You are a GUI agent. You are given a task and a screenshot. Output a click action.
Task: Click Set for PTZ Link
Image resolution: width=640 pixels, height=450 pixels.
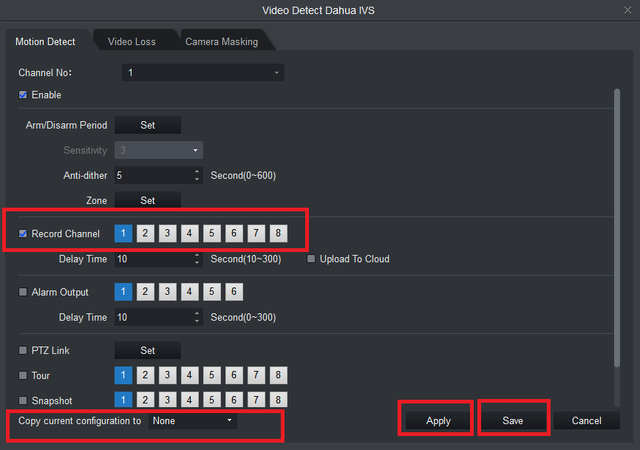point(148,350)
